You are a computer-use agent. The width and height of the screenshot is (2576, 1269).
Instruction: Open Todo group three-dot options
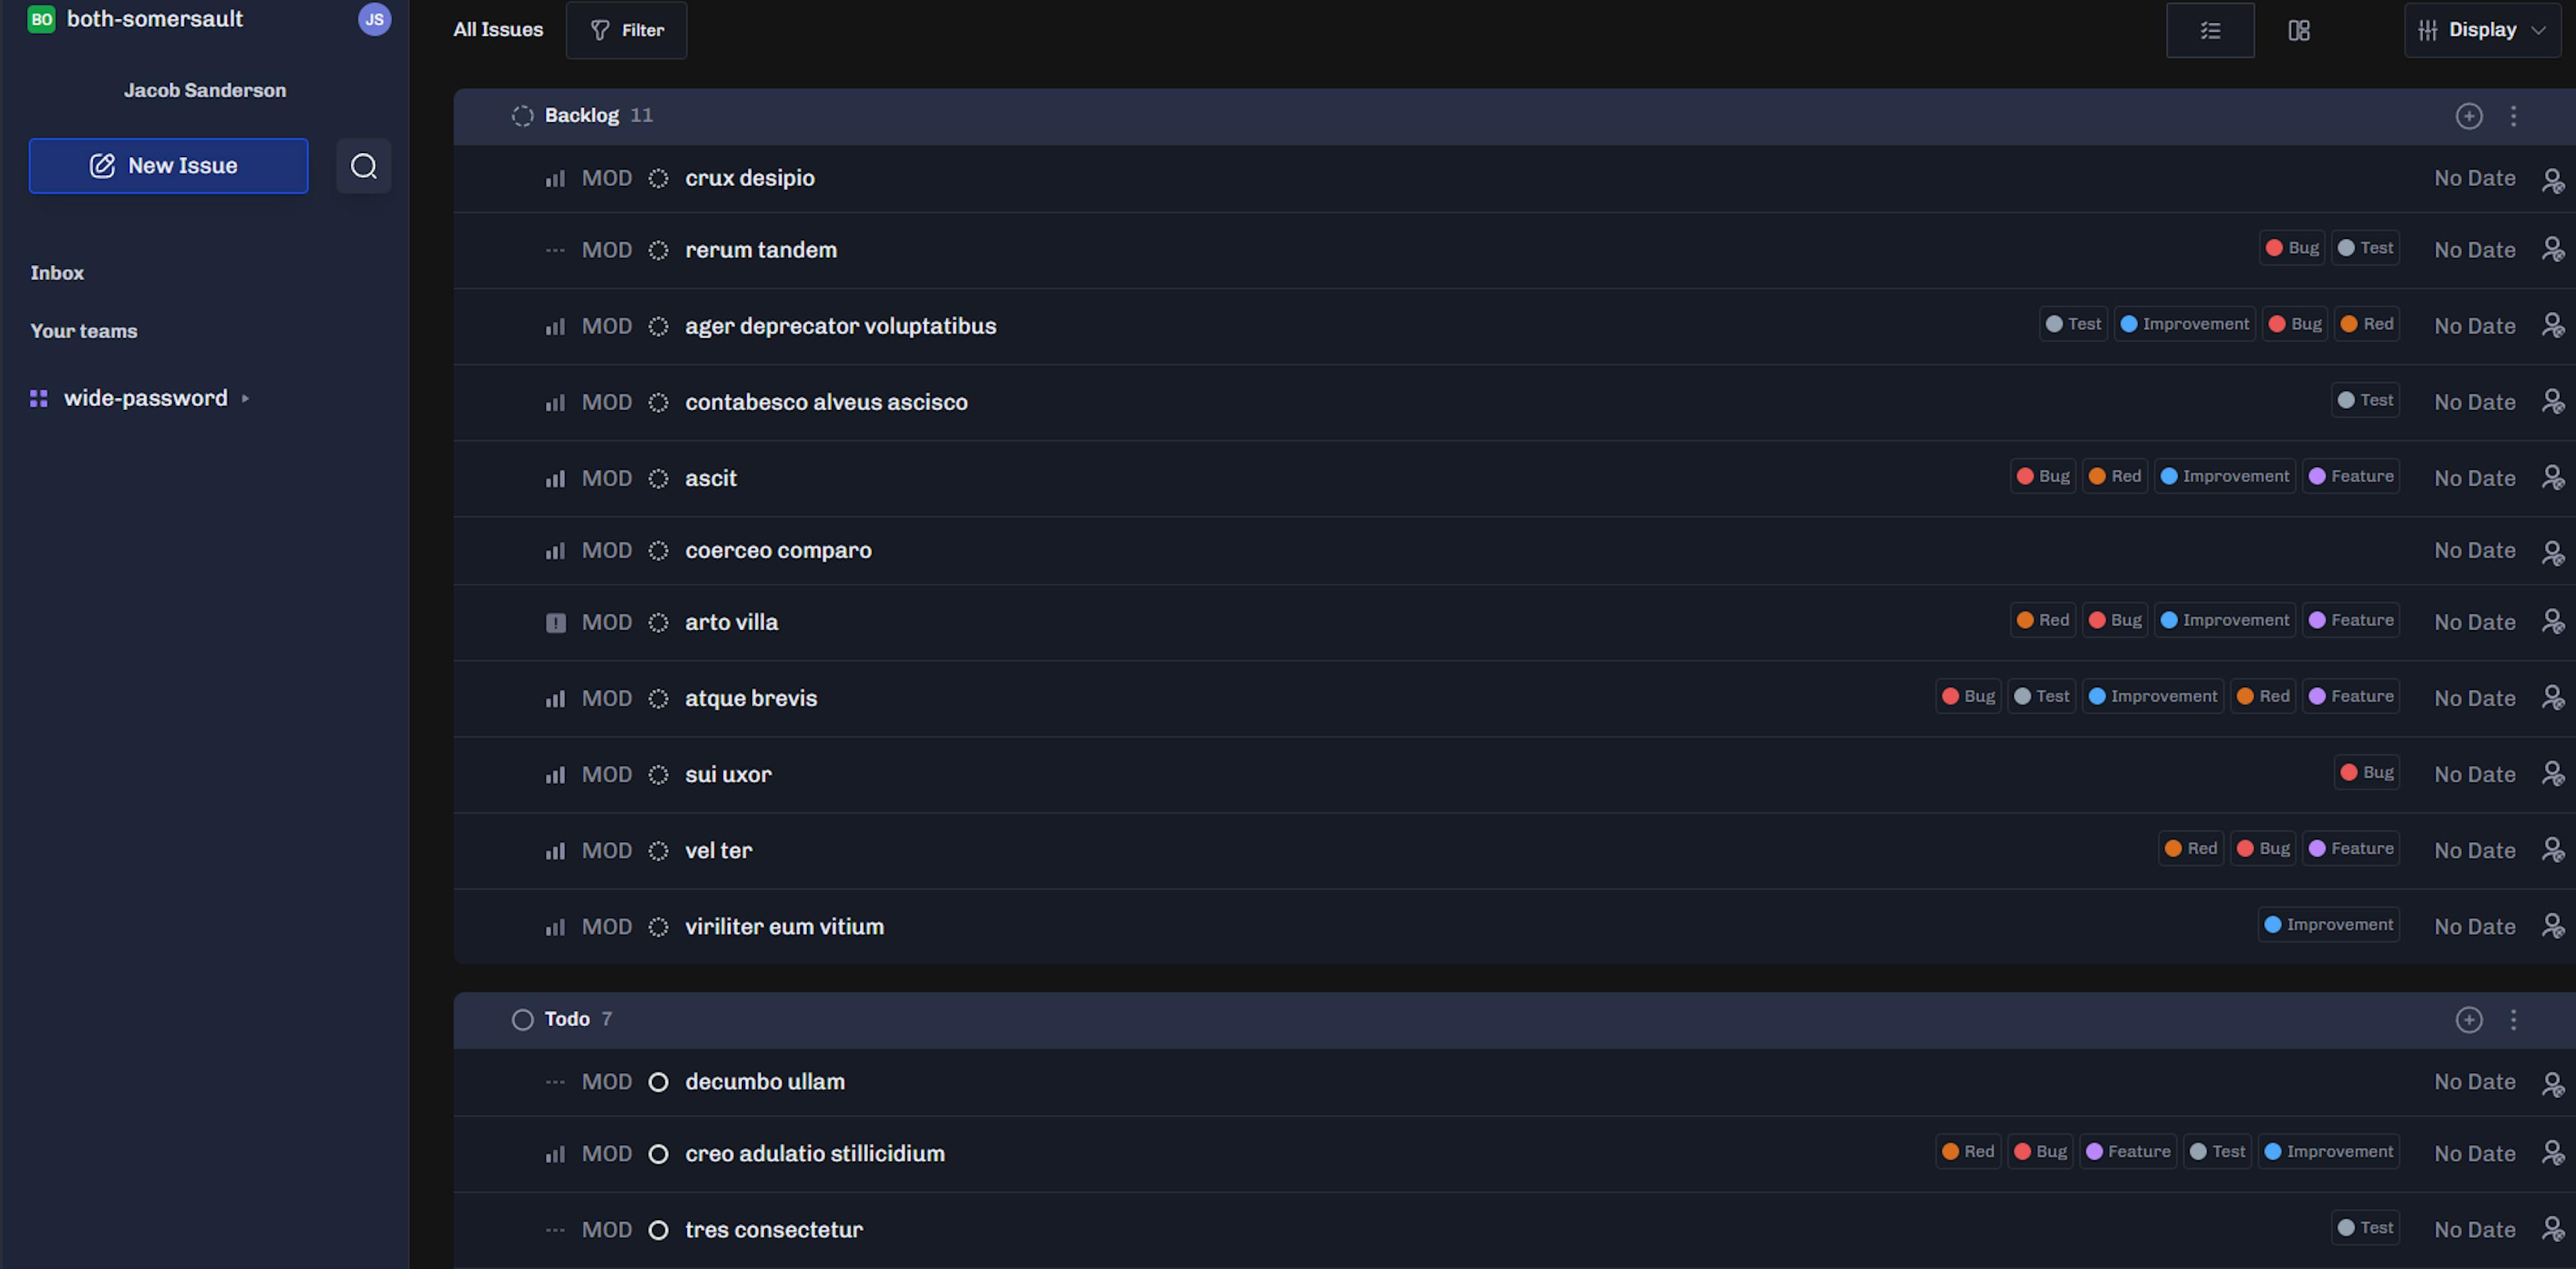(2513, 1019)
